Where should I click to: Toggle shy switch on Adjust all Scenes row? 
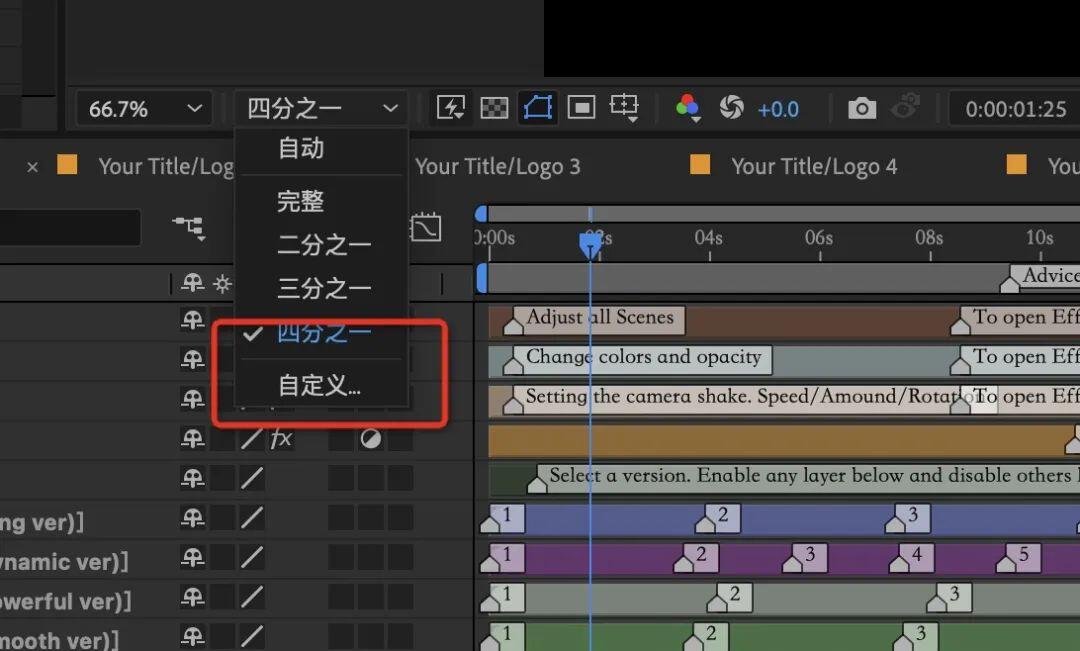click(192, 320)
